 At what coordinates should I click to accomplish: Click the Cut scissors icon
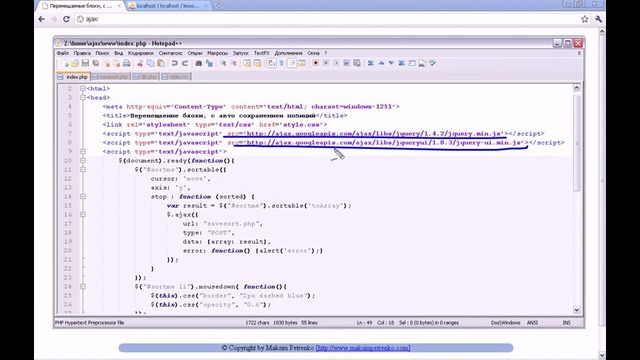140,63
